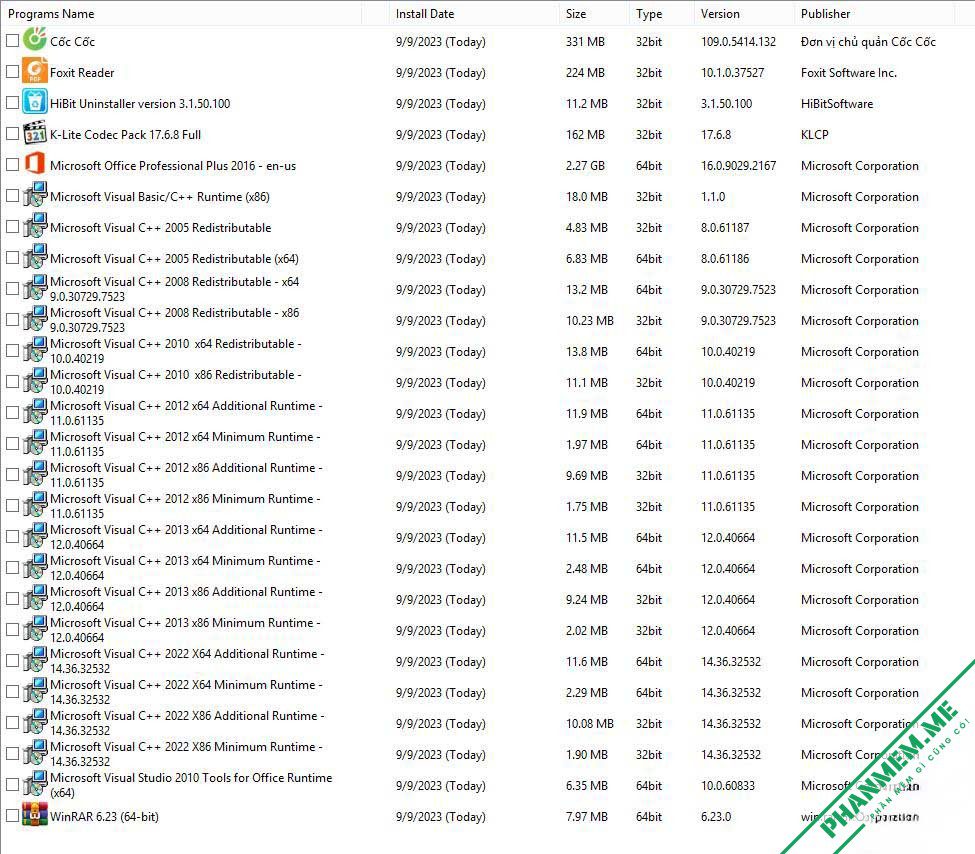Image resolution: width=975 pixels, height=854 pixels.
Task: Tick the Visual C++ 2005 Redistributable checkbox (not x64)
Action: coord(12,227)
